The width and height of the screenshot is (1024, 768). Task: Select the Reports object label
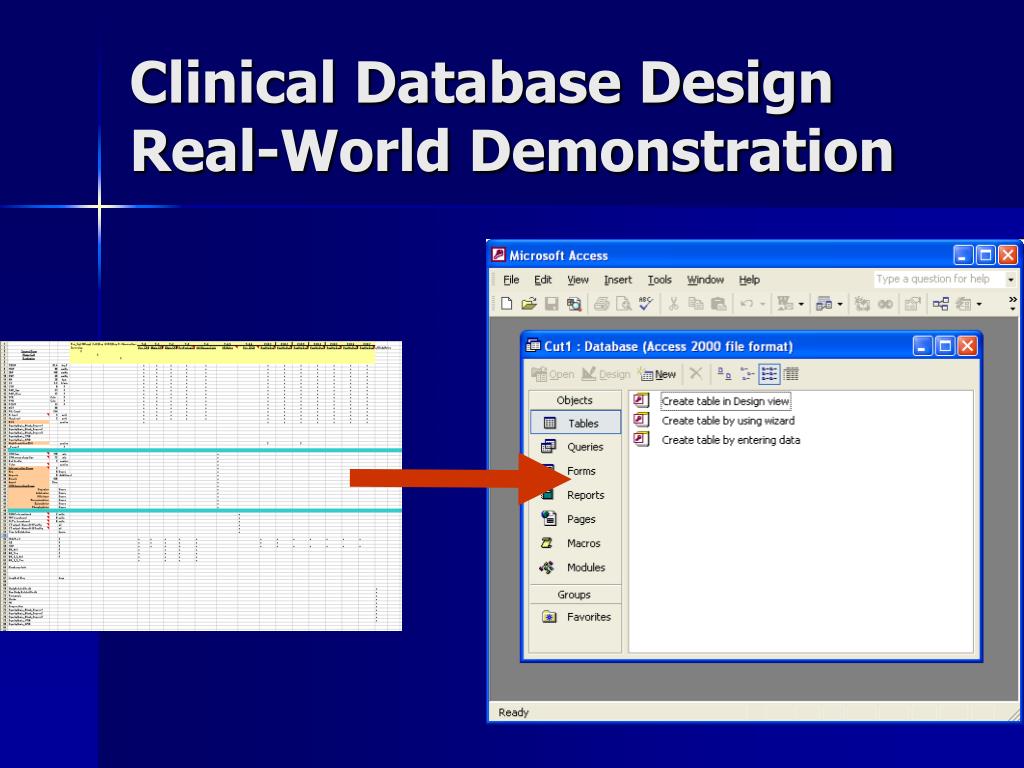[x=585, y=495]
